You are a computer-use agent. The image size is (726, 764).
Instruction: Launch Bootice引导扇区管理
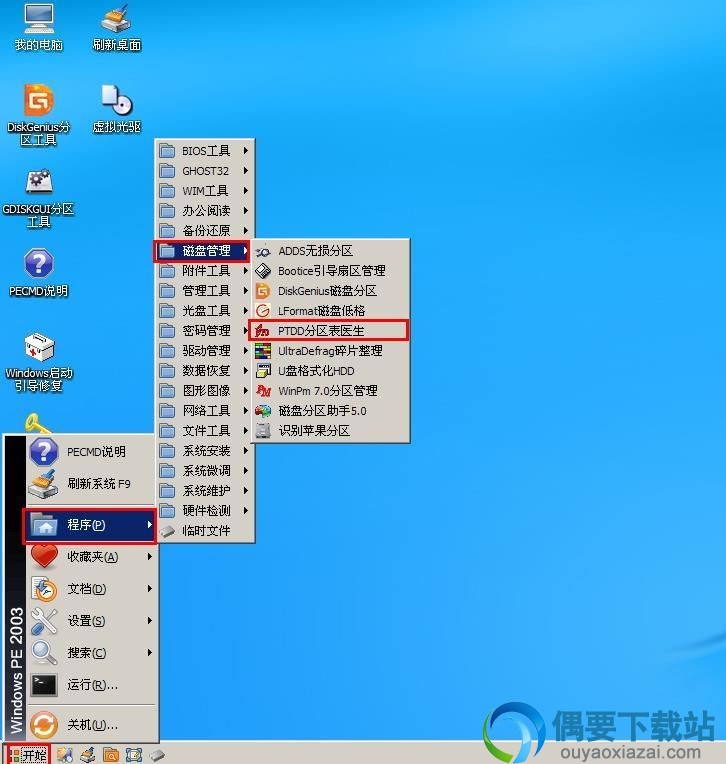pos(330,270)
